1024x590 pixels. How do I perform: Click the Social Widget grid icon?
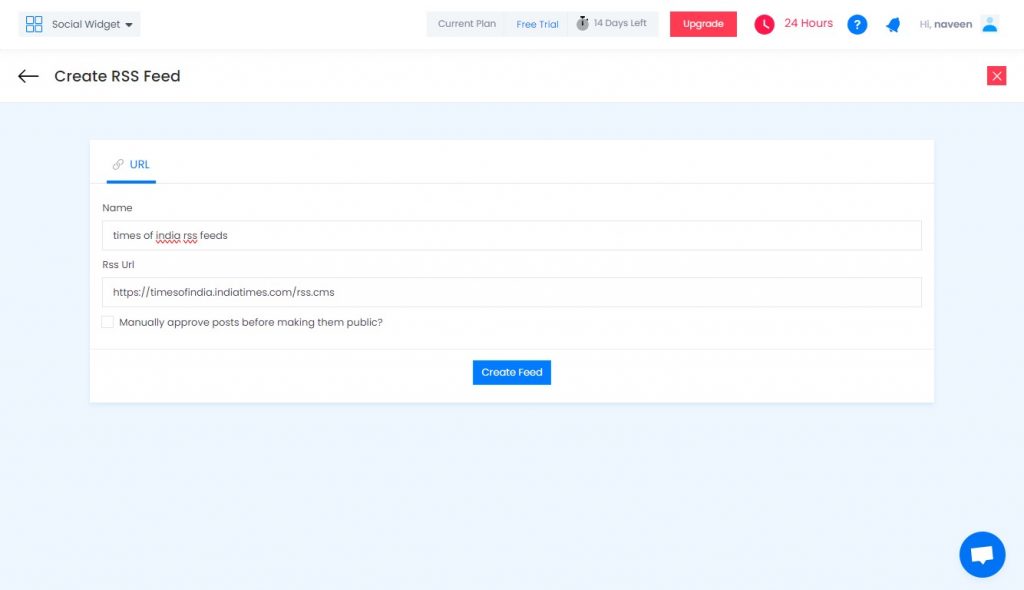click(34, 24)
